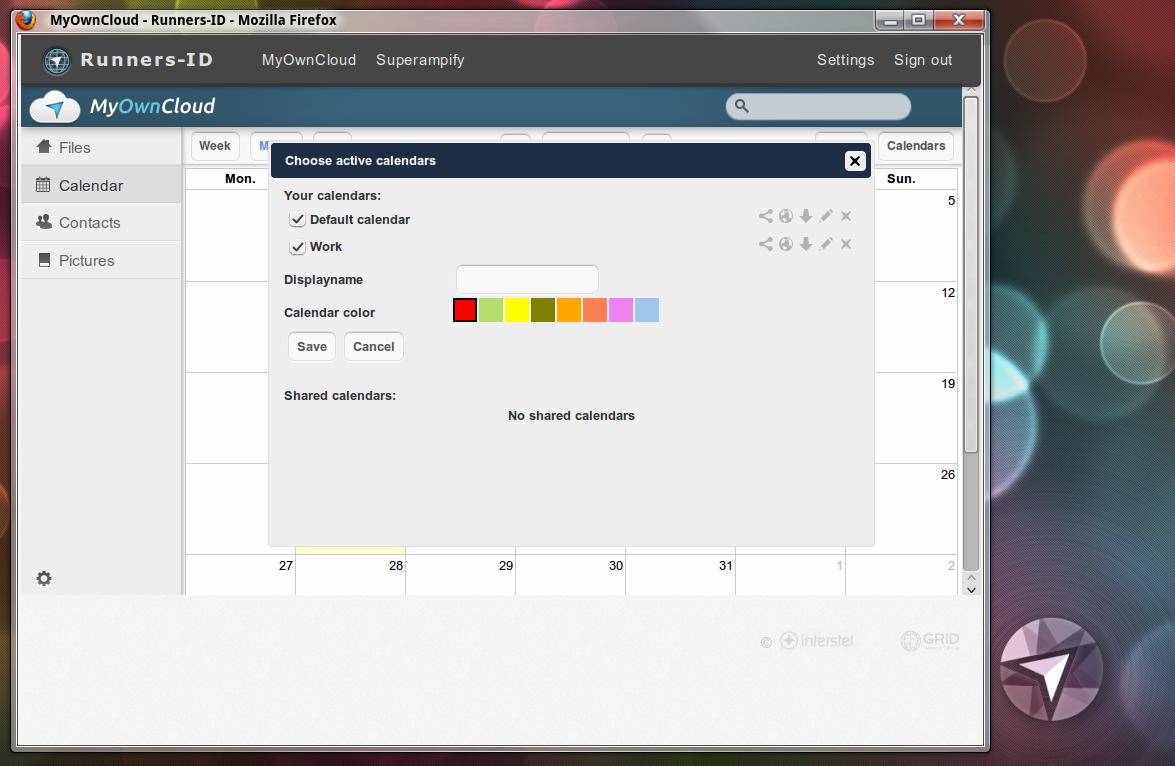Click the GRID footer logo
Viewport: 1175px width, 766px height.
pyautogui.click(x=930, y=640)
